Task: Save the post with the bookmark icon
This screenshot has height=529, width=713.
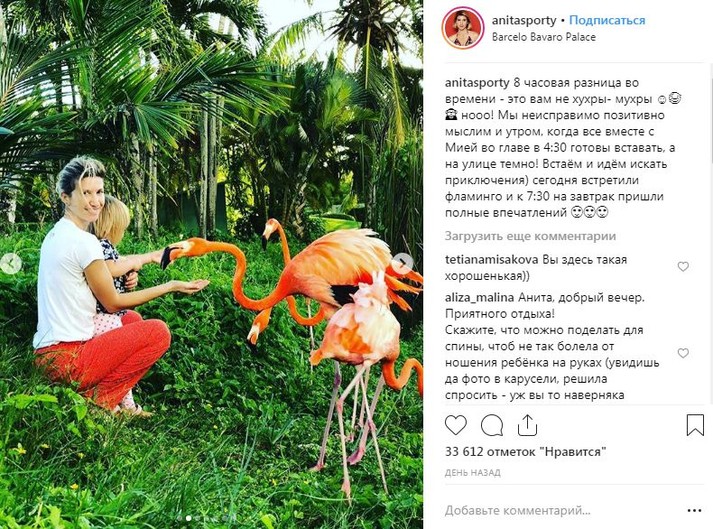Action: coord(695,425)
